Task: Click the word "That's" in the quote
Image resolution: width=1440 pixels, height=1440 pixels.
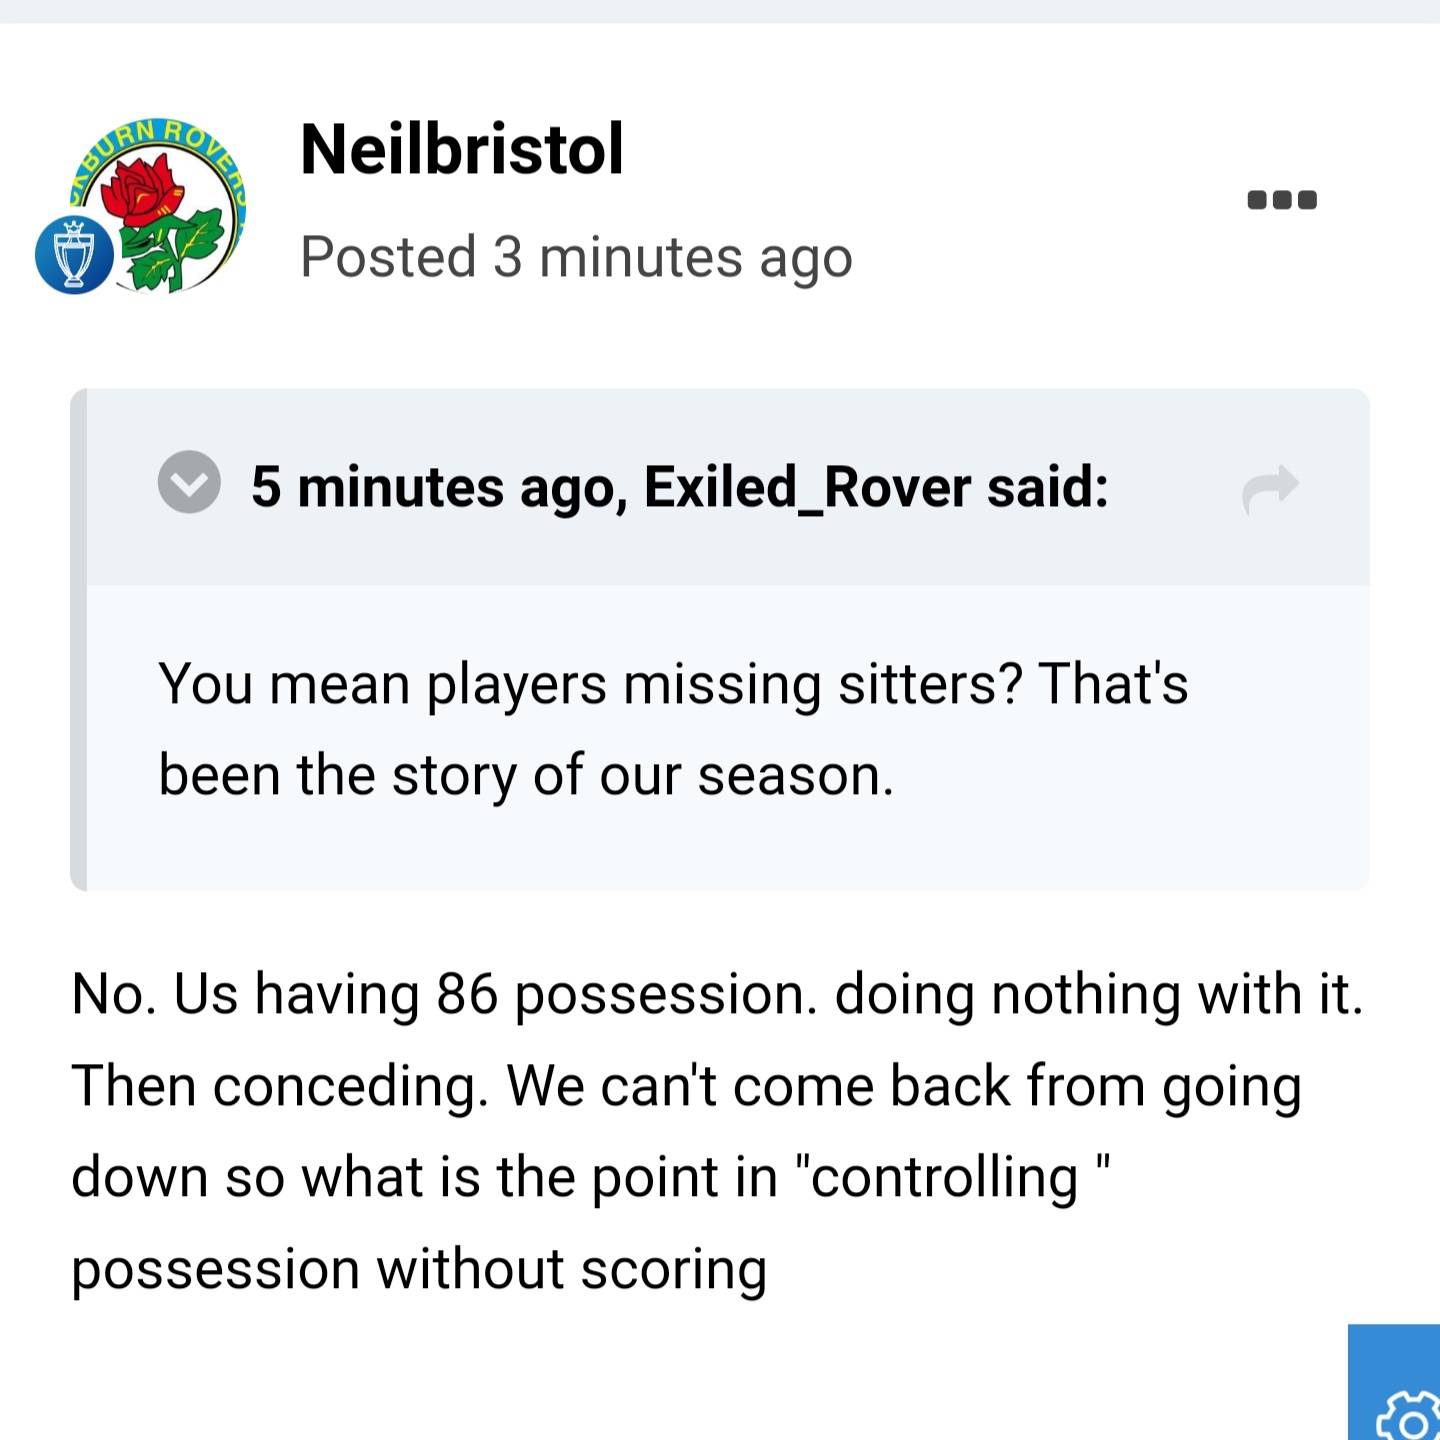Action: 1113,685
